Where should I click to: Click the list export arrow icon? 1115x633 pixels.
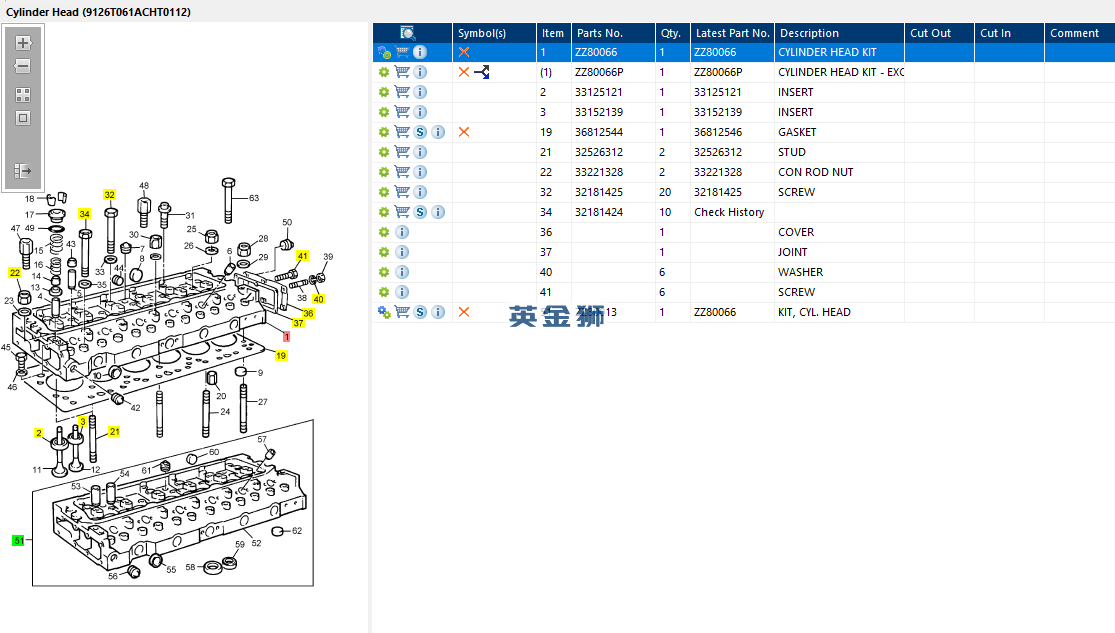pyautogui.click(x=23, y=171)
